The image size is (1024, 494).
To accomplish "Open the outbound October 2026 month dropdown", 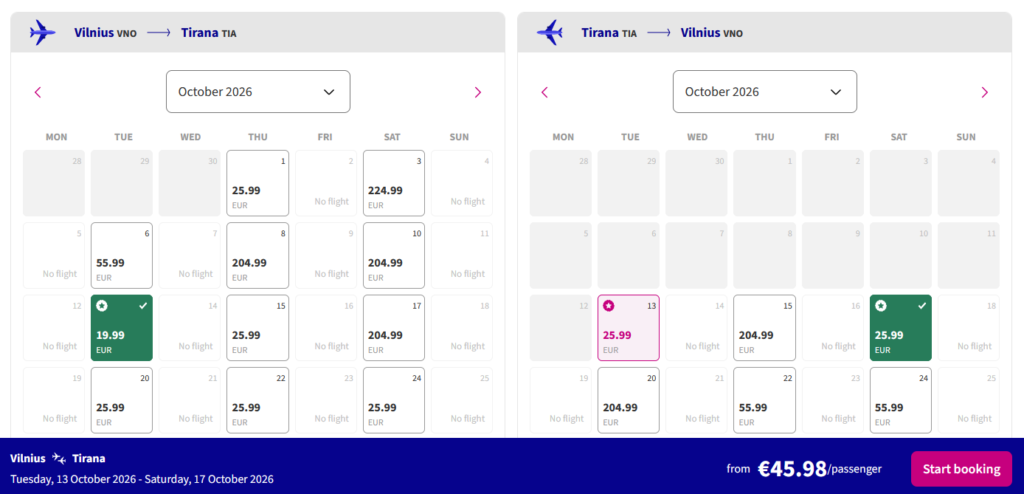I will (x=258, y=92).
